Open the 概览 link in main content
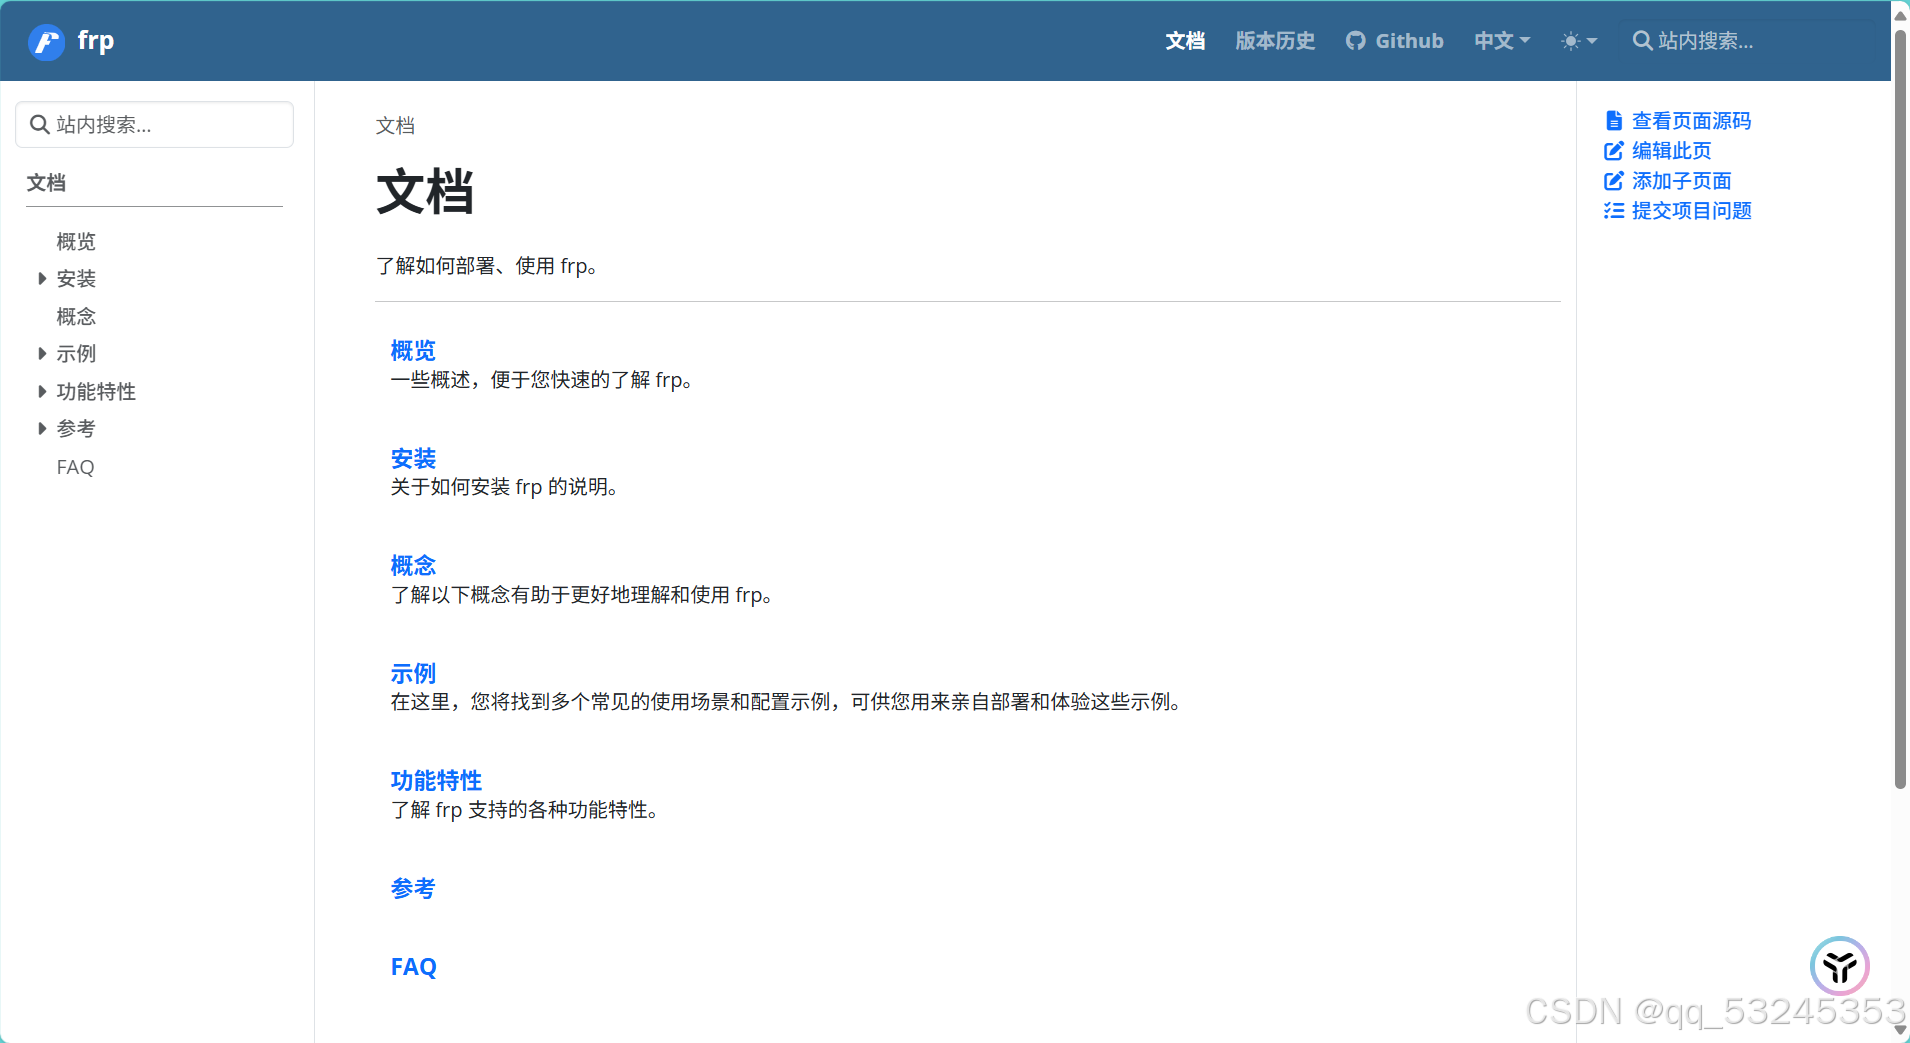Image resolution: width=1910 pixels, height=1043 pixels. (412, 350)
